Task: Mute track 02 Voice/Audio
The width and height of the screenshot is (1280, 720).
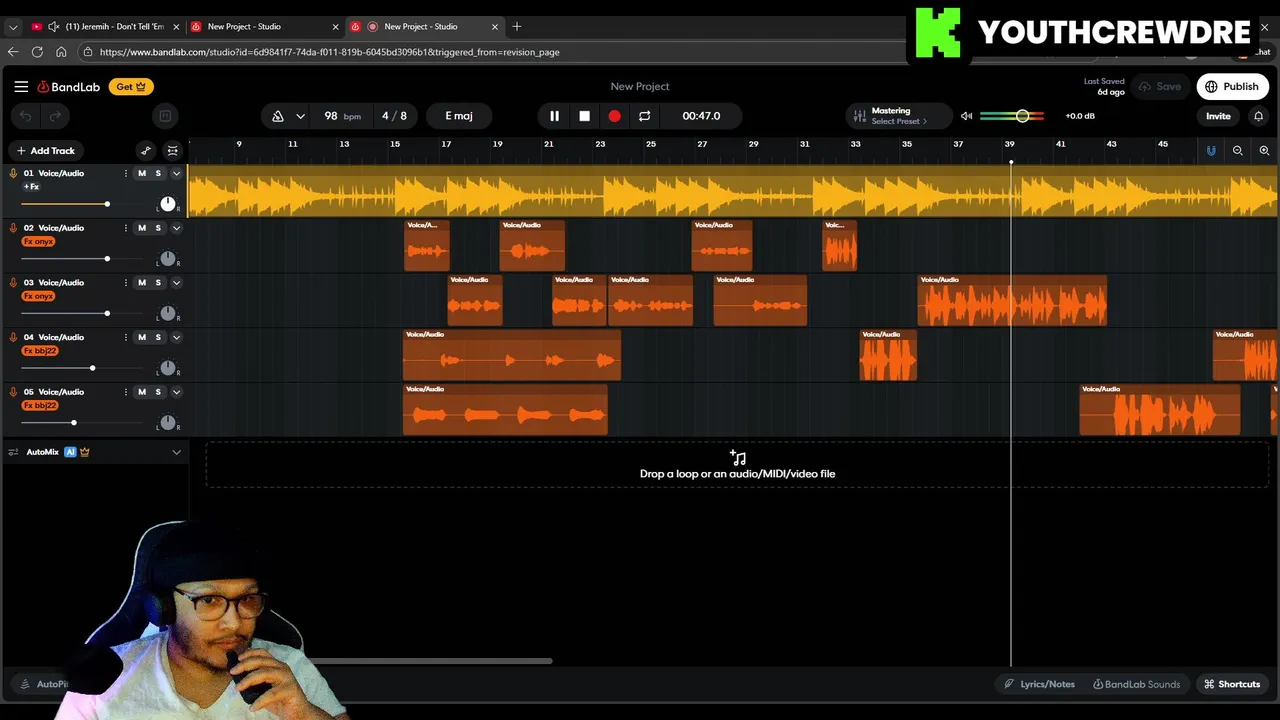Action: (142, 228)
